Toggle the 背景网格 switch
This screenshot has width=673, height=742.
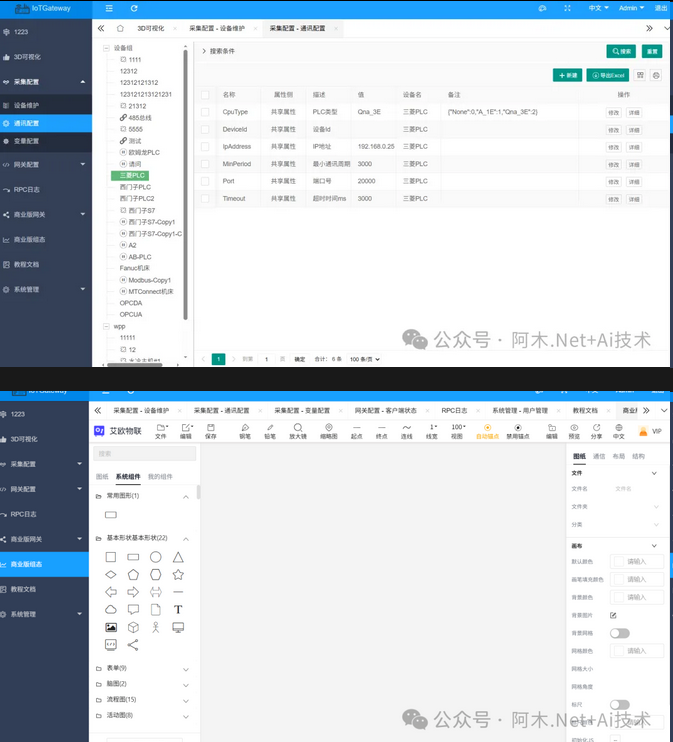[x=620, y=633]
